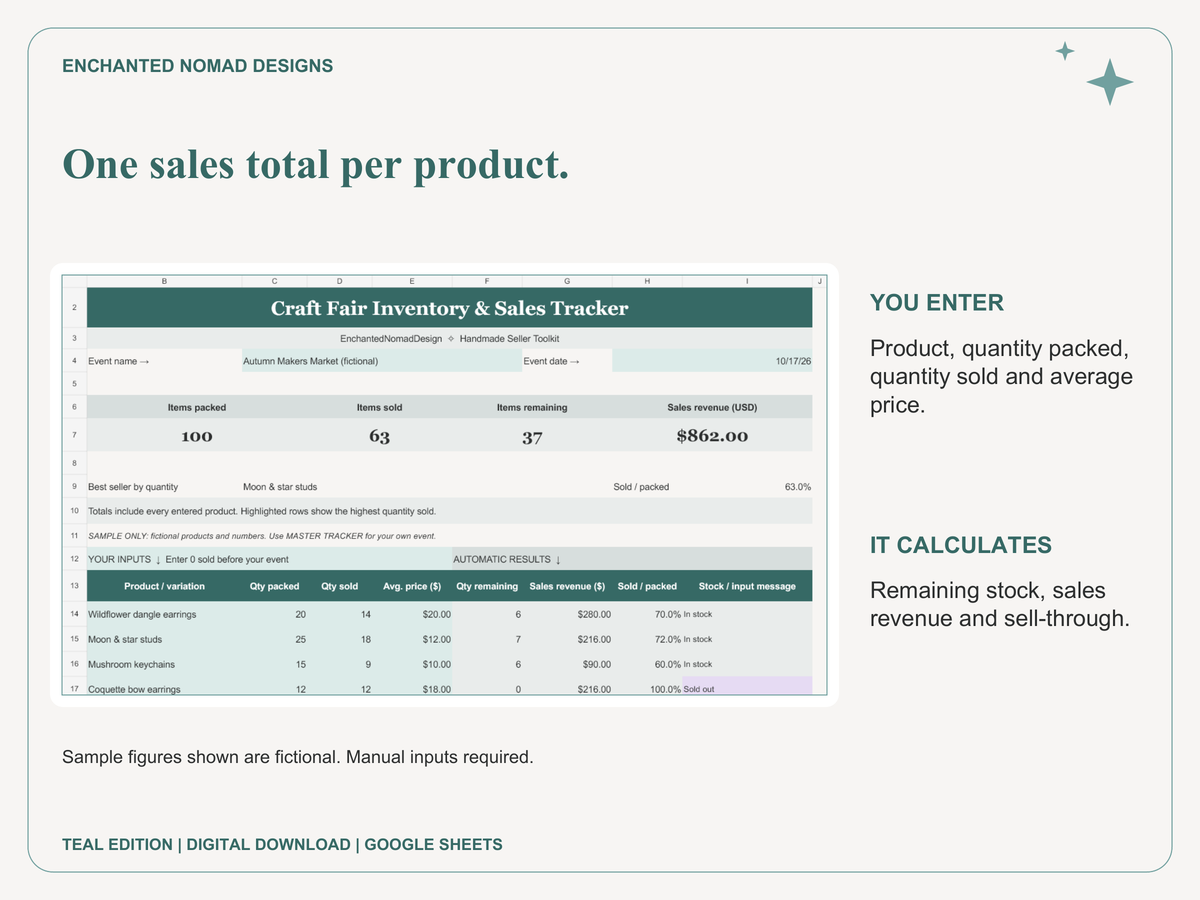1200x900 pixels.
Task: Click the sold/packed value '100.0%'
Action: [x=647, y=686]
